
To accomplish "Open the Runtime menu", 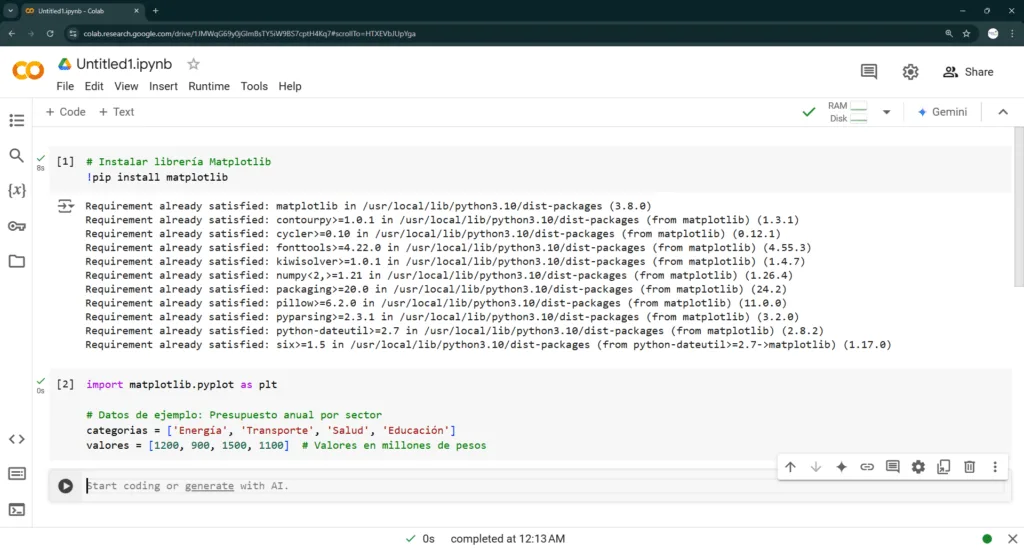I will coord(209,86).
